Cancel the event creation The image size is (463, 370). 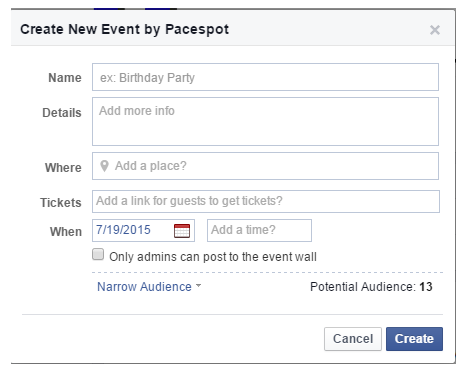coord(353,339)
